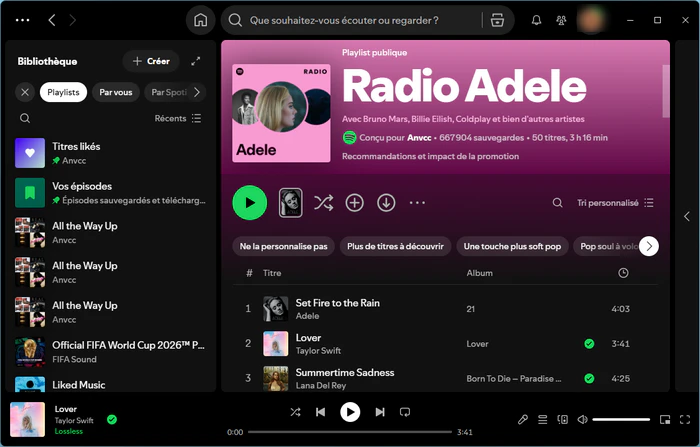
Task: Open notifications bell
Action: 536,20
